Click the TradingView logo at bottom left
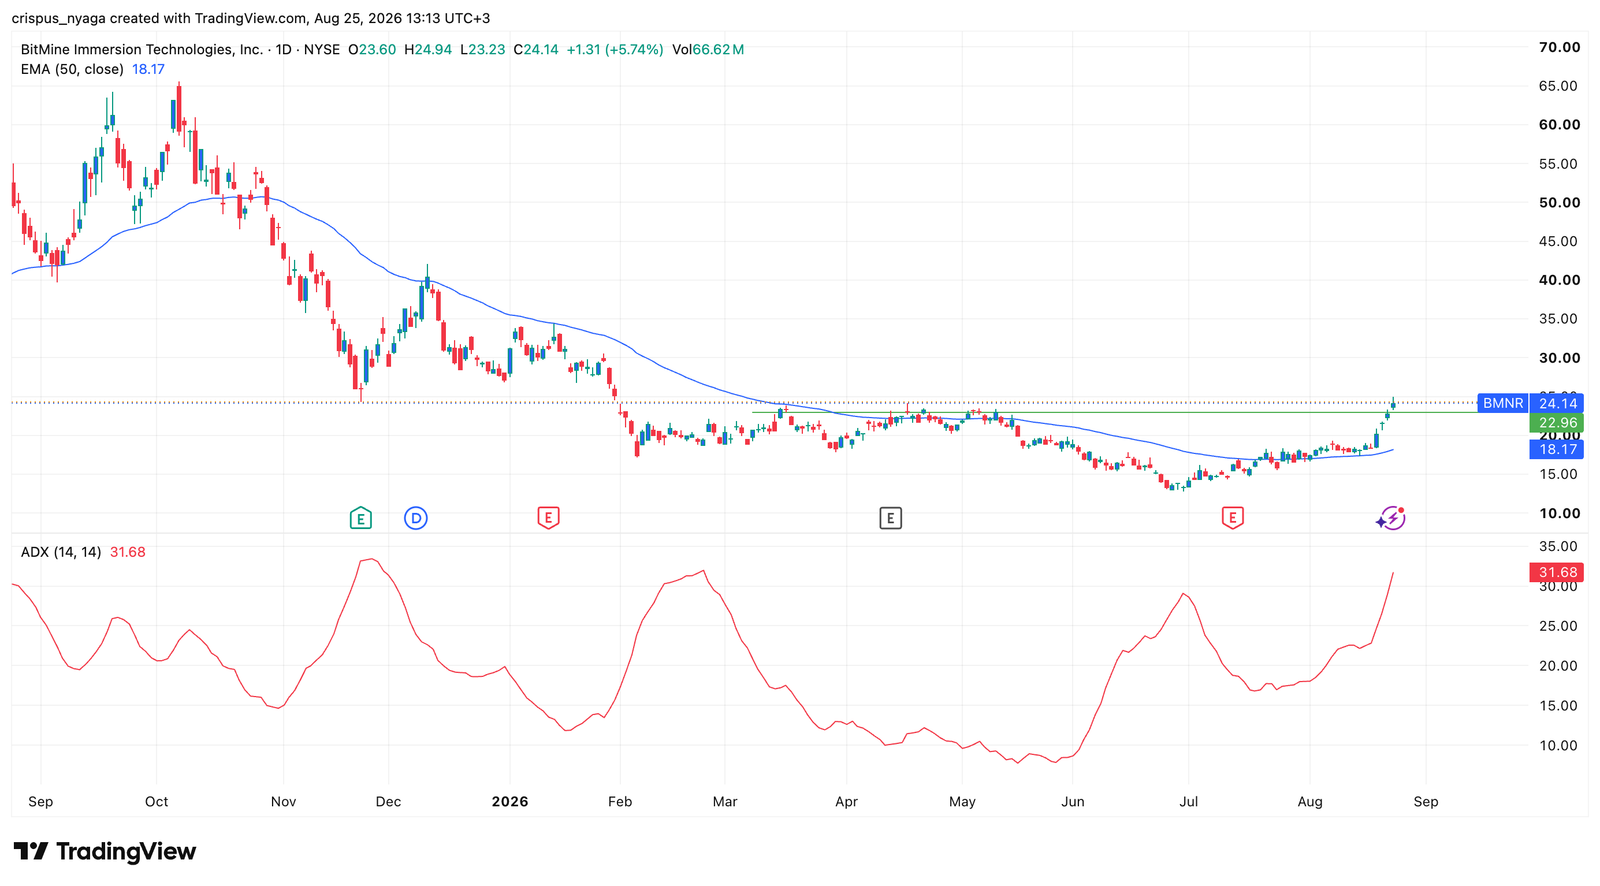This screenshot has width=1600, height=886. 105,852
